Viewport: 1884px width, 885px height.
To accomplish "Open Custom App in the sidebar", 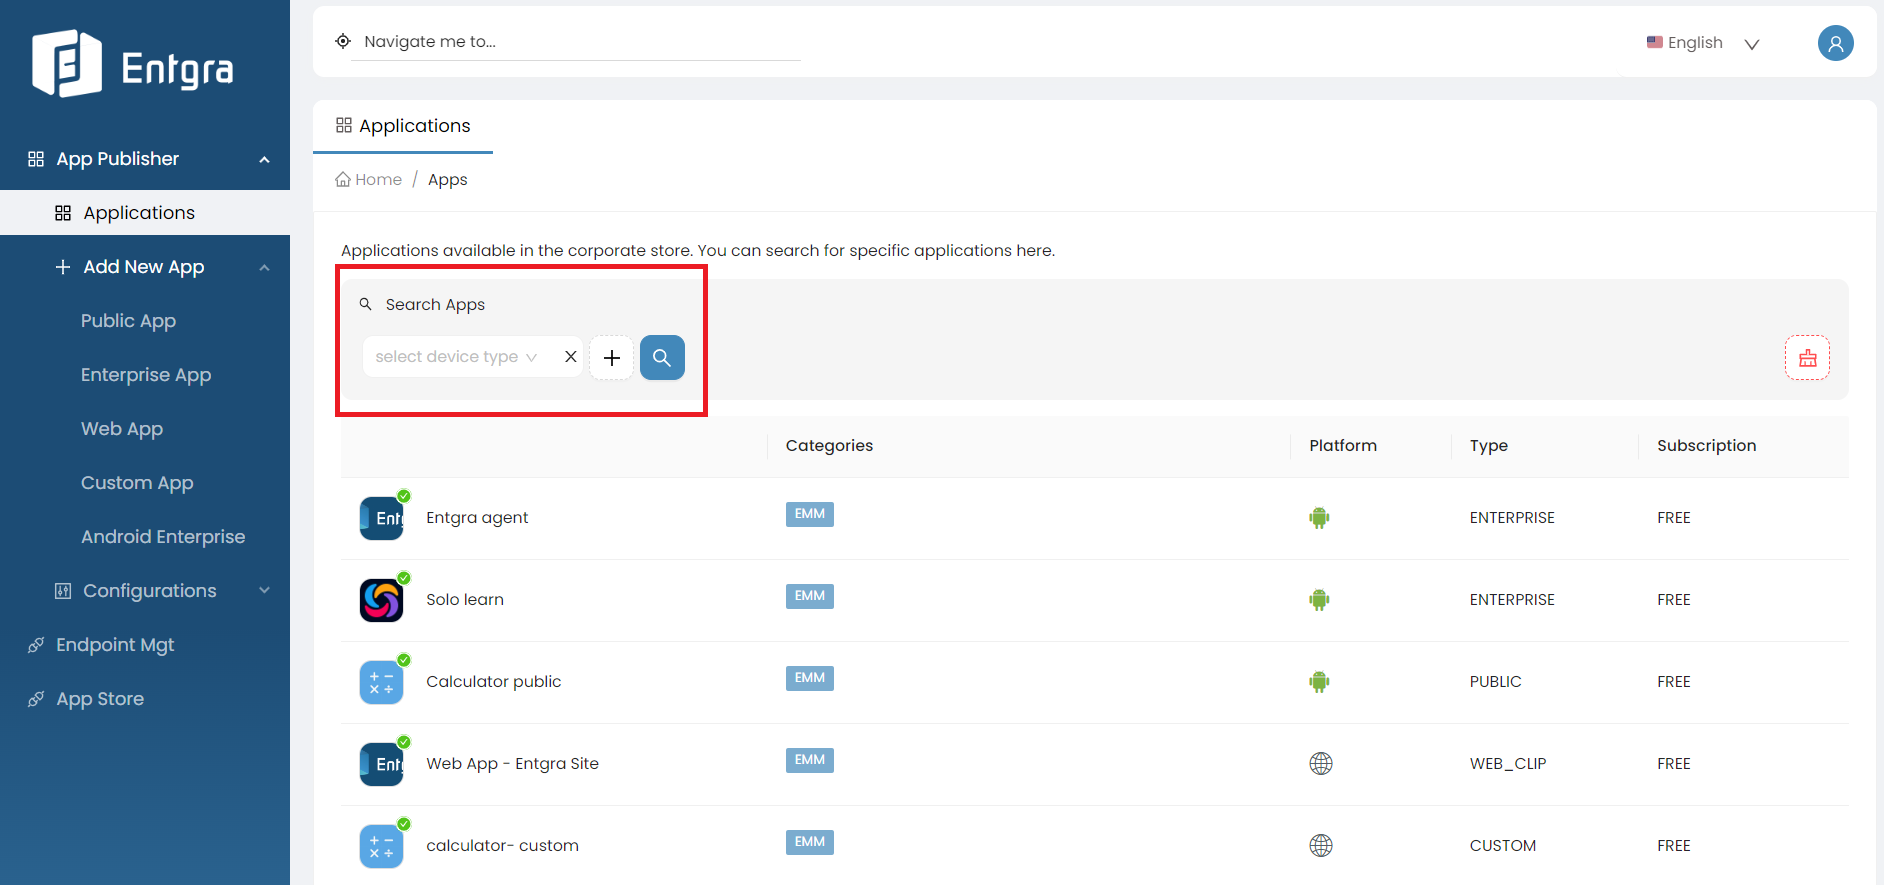I will click(137, 483).
